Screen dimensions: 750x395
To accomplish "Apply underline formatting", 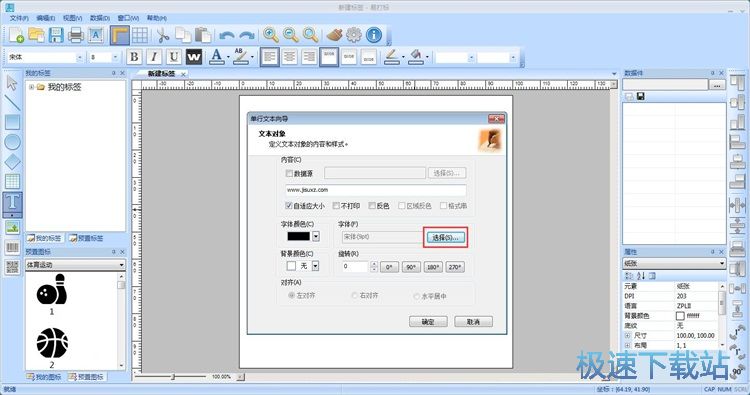I will (174, 57).
